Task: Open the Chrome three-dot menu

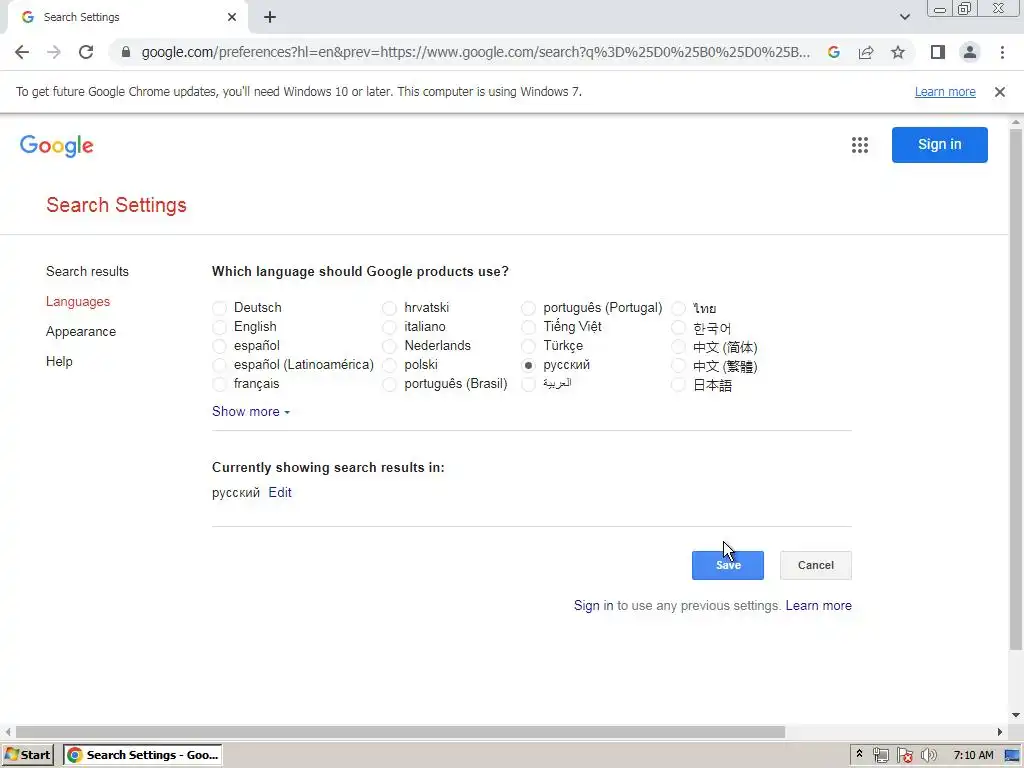Action: click(1002, 52)
